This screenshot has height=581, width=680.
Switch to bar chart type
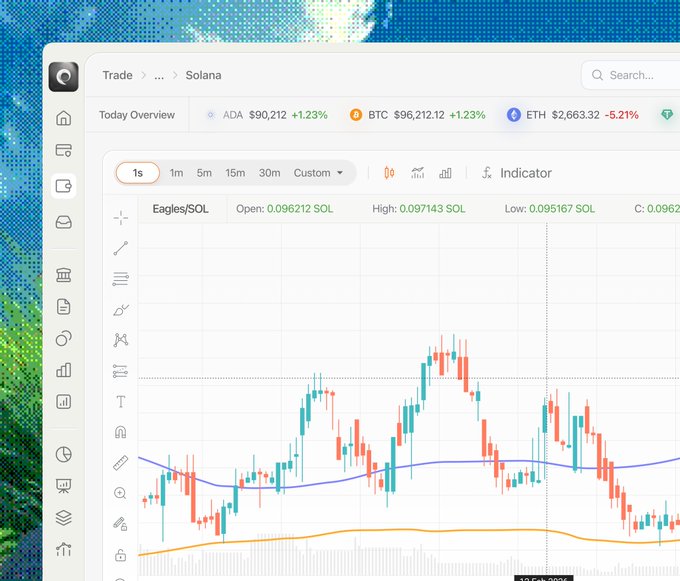[x=445, y=173]
